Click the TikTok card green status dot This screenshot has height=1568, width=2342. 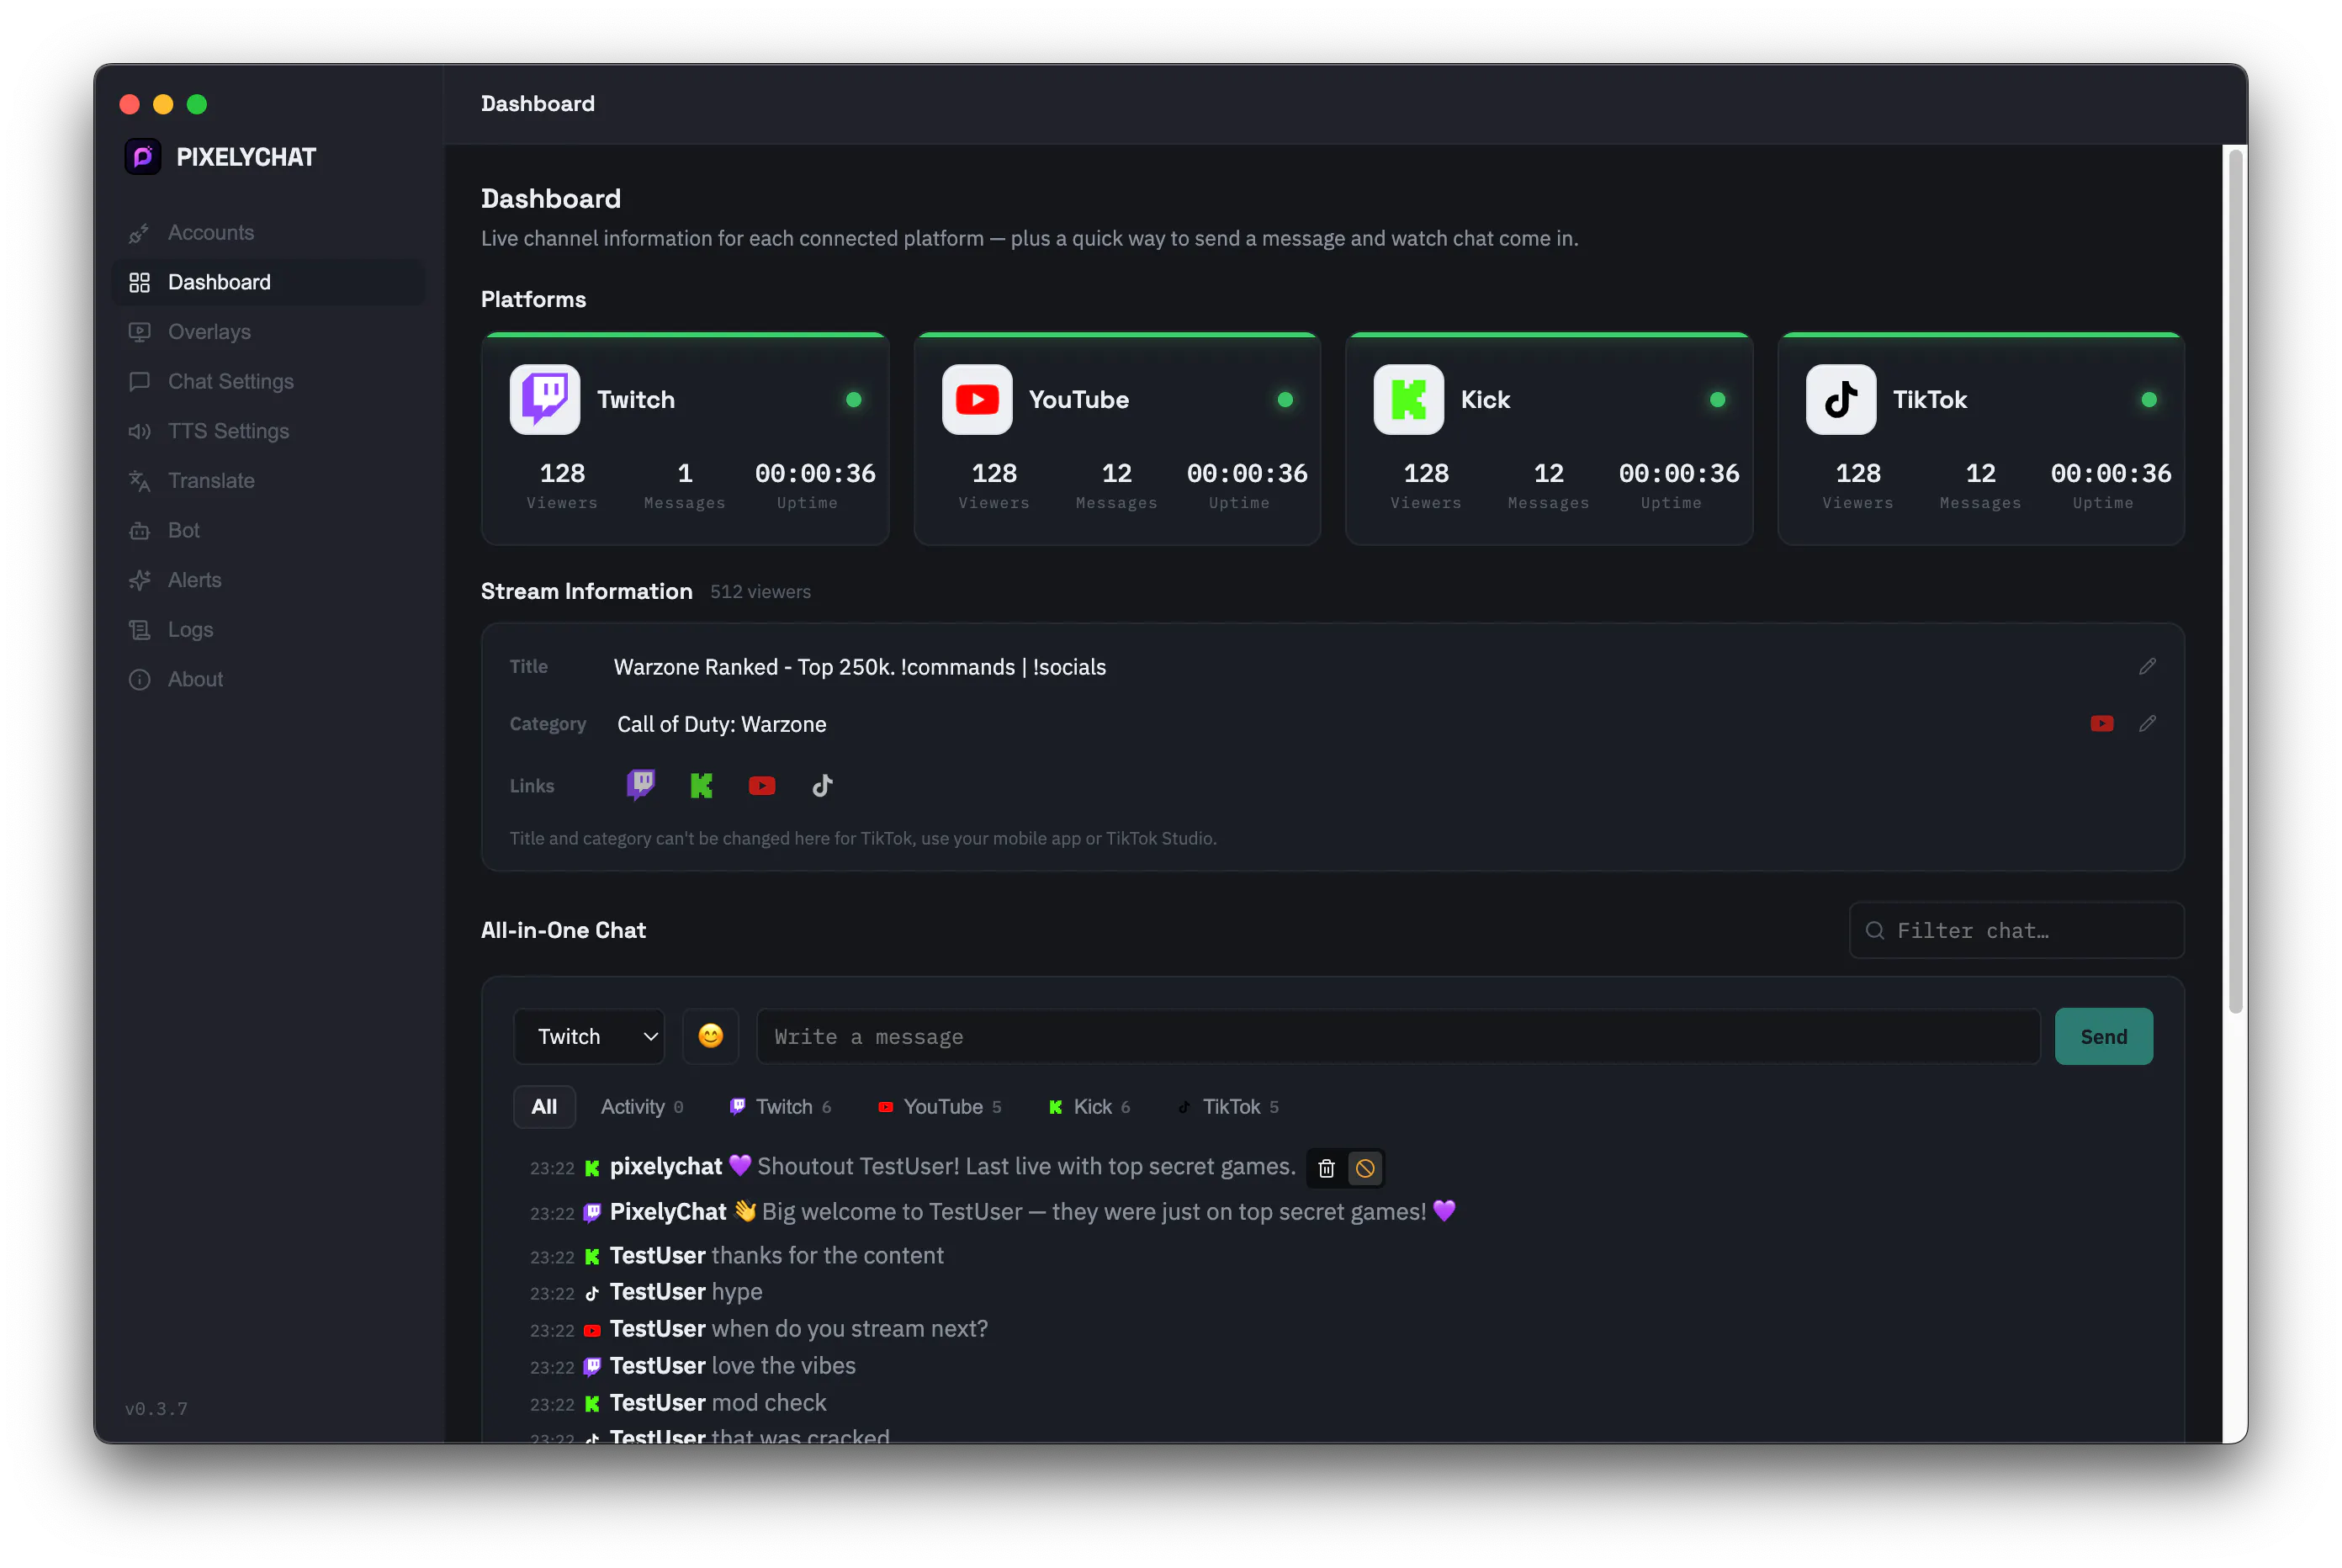pyautogui.click(x=2150, y=400)
